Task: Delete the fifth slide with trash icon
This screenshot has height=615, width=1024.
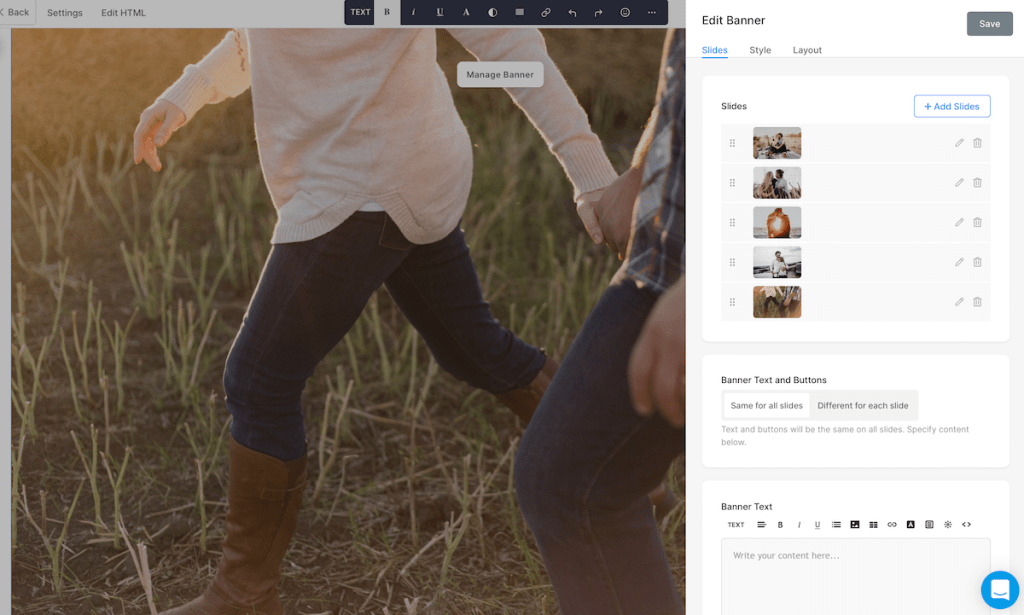Action: (x=977, y=302)
